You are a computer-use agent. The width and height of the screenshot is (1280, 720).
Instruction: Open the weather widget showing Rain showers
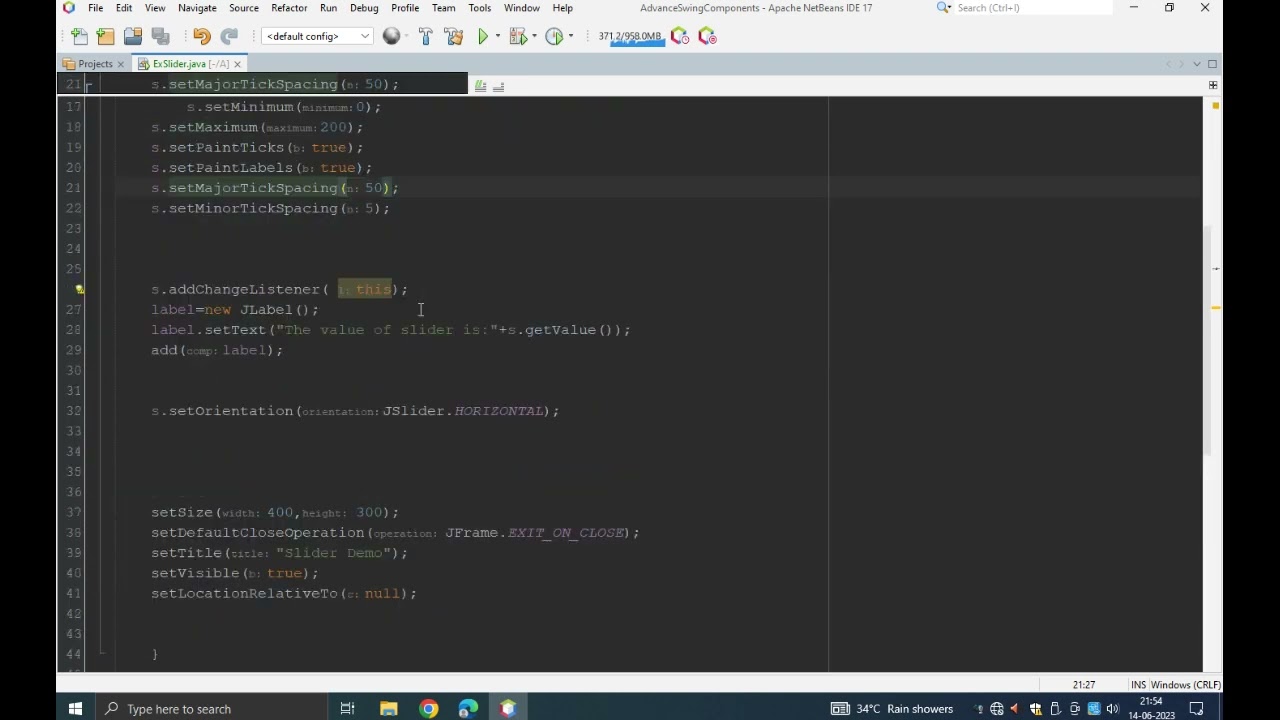(x=892, y=709)
